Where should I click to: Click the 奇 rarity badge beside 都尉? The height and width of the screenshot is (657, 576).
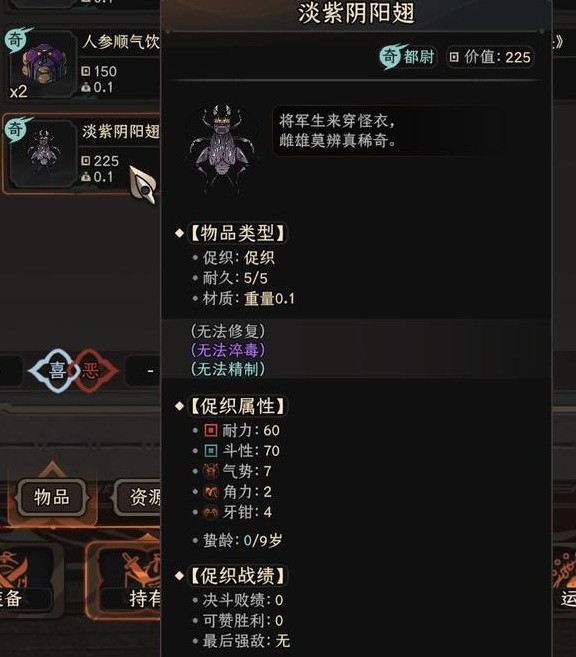tap(391, 56)
